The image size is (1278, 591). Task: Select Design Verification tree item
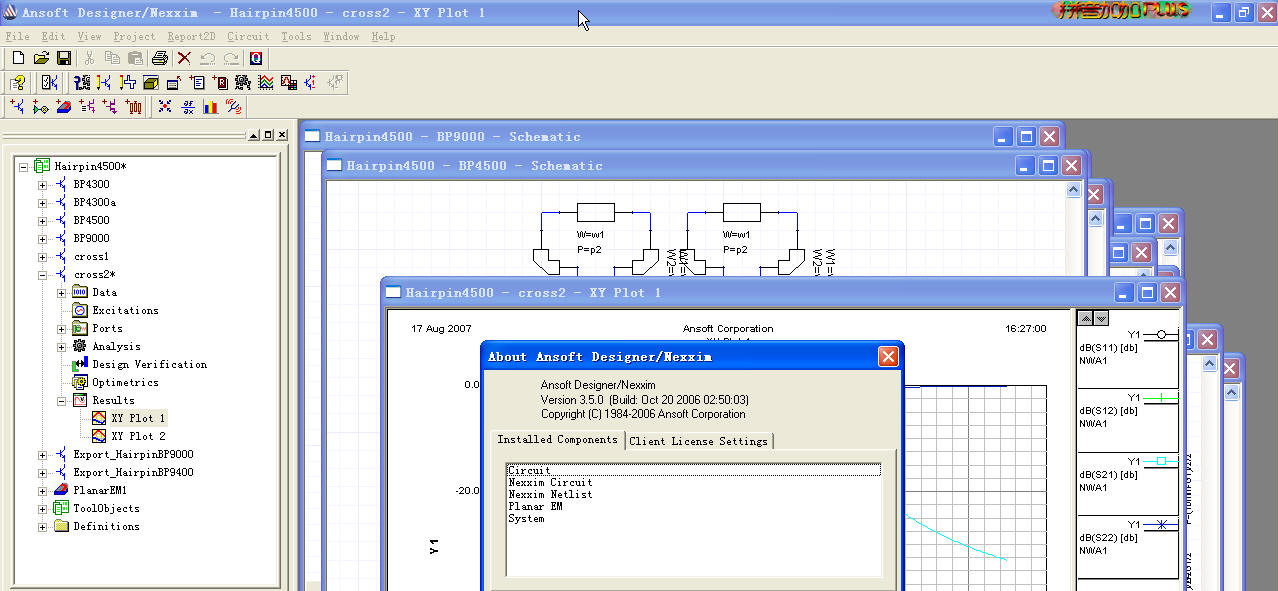(150, 365)
